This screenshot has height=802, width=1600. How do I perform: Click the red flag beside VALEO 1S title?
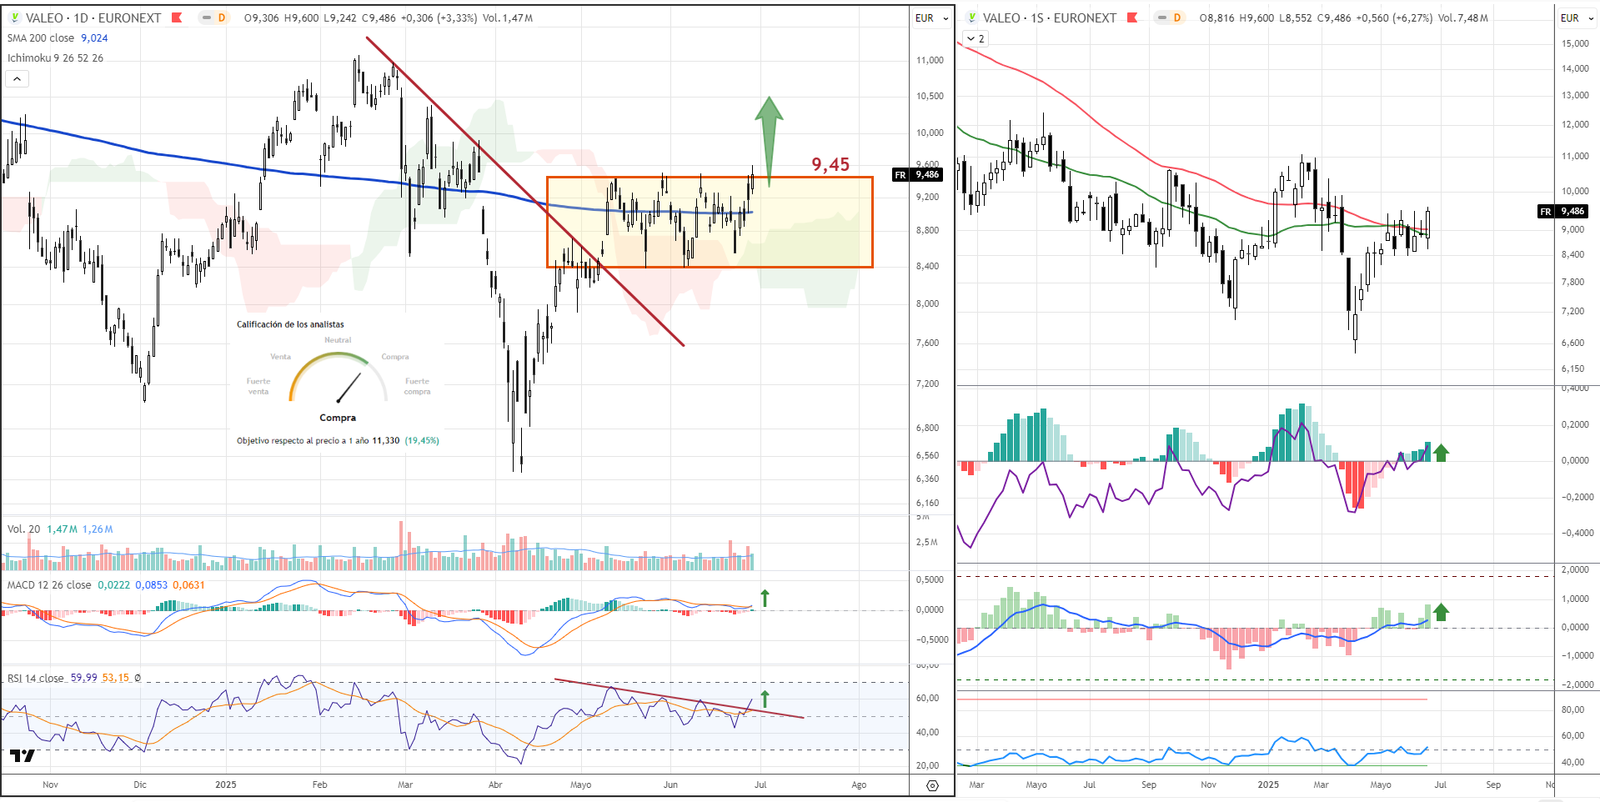click(x=1133, y=18)
